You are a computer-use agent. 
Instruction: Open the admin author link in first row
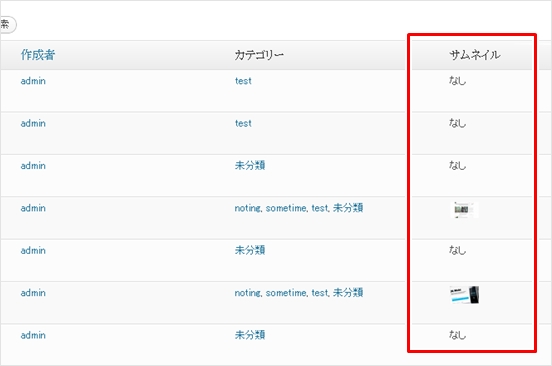(33, 81)
